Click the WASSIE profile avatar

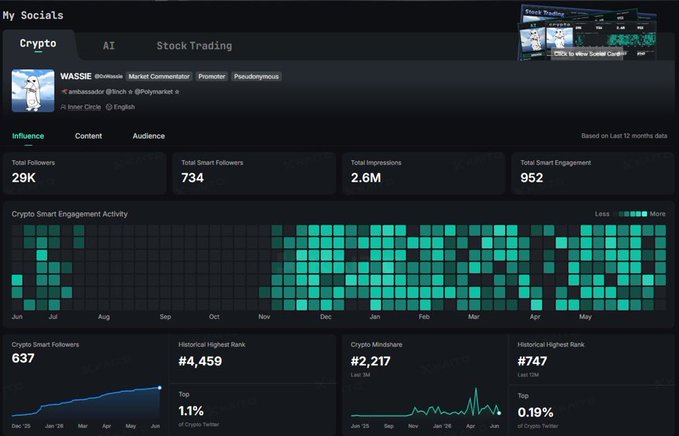[x=33, y=90]
